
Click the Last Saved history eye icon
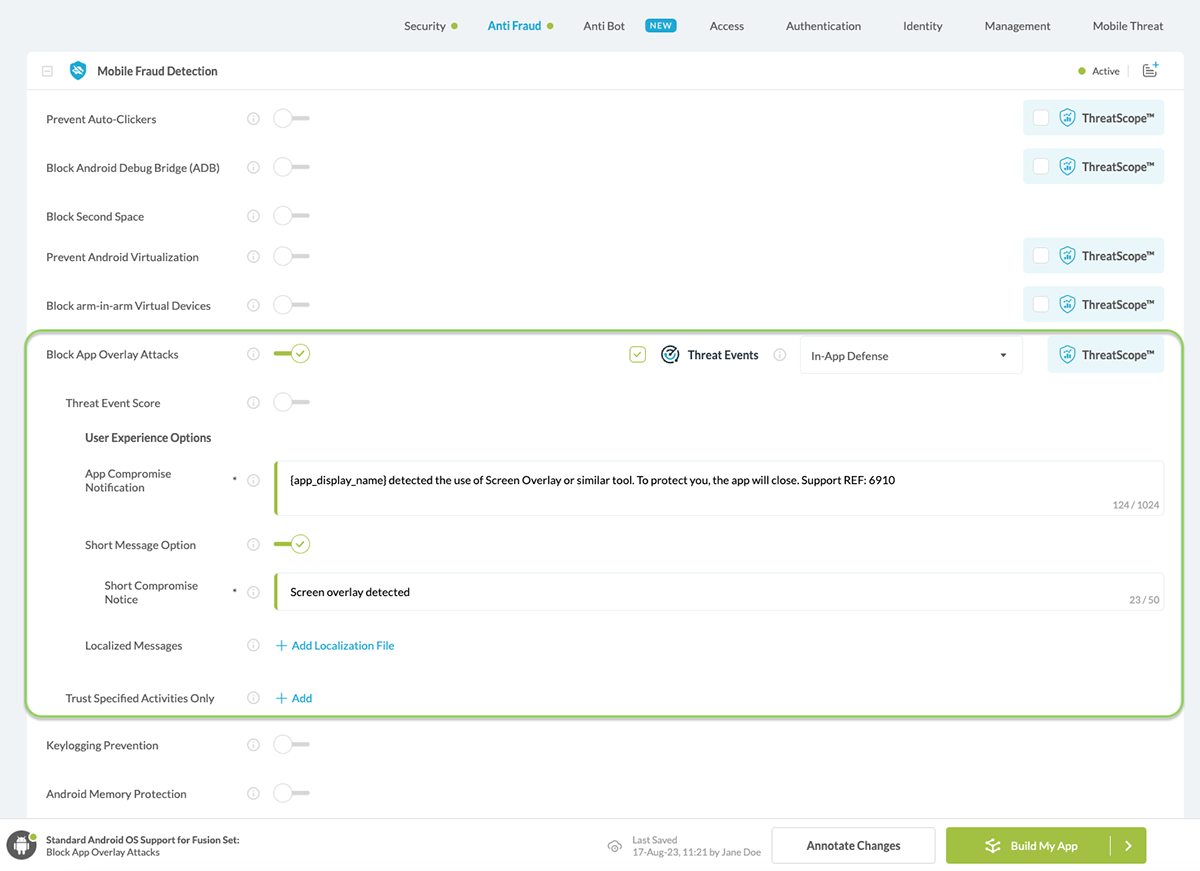(x=615, y=846)
